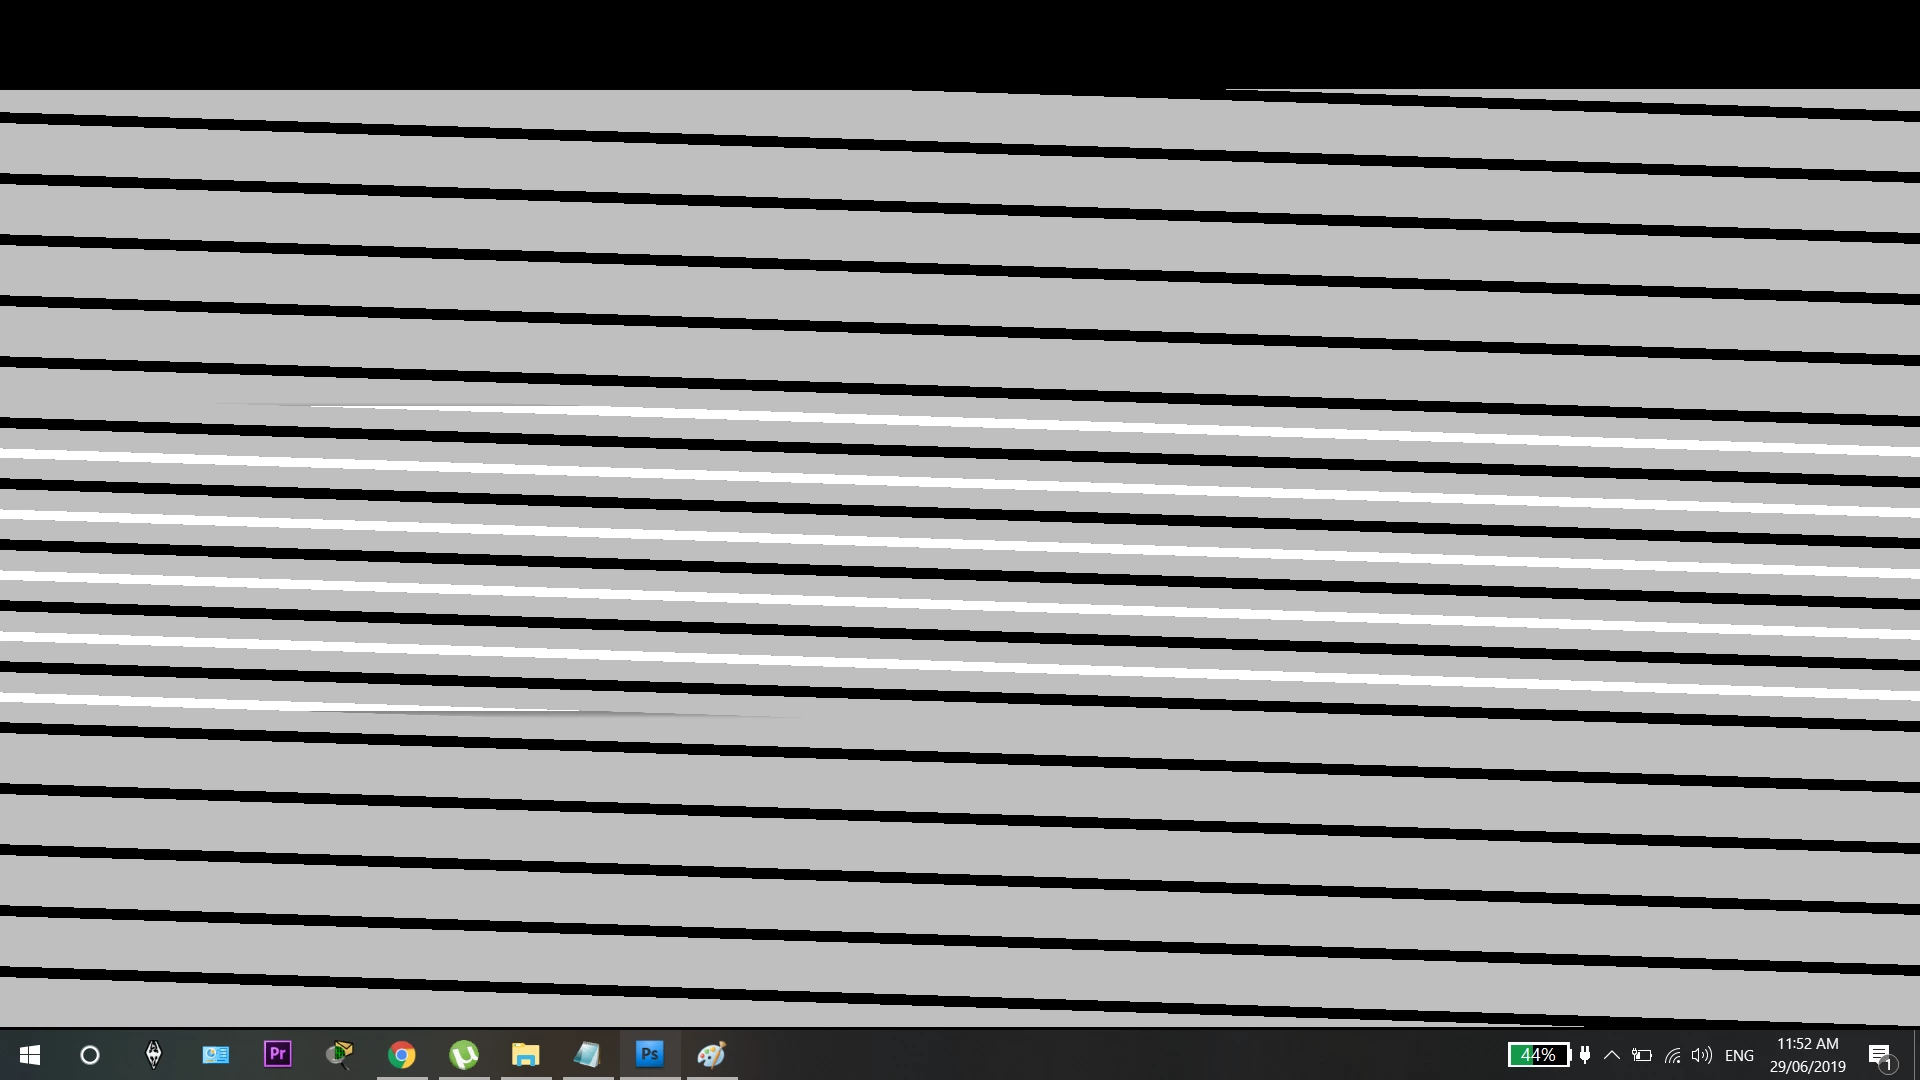Image resolution: width=1920 pixels, height=1080 pixels.
Task: Click the Cortana search circle
Action: click(x=90, y=1055)
